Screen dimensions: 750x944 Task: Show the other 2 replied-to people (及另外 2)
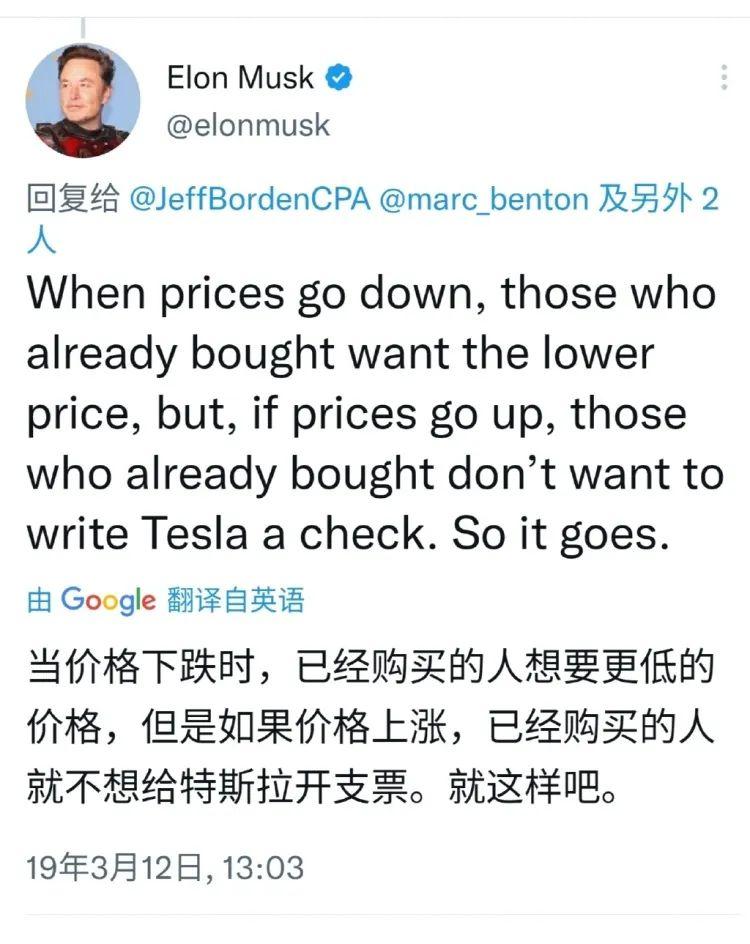[659, 199]
